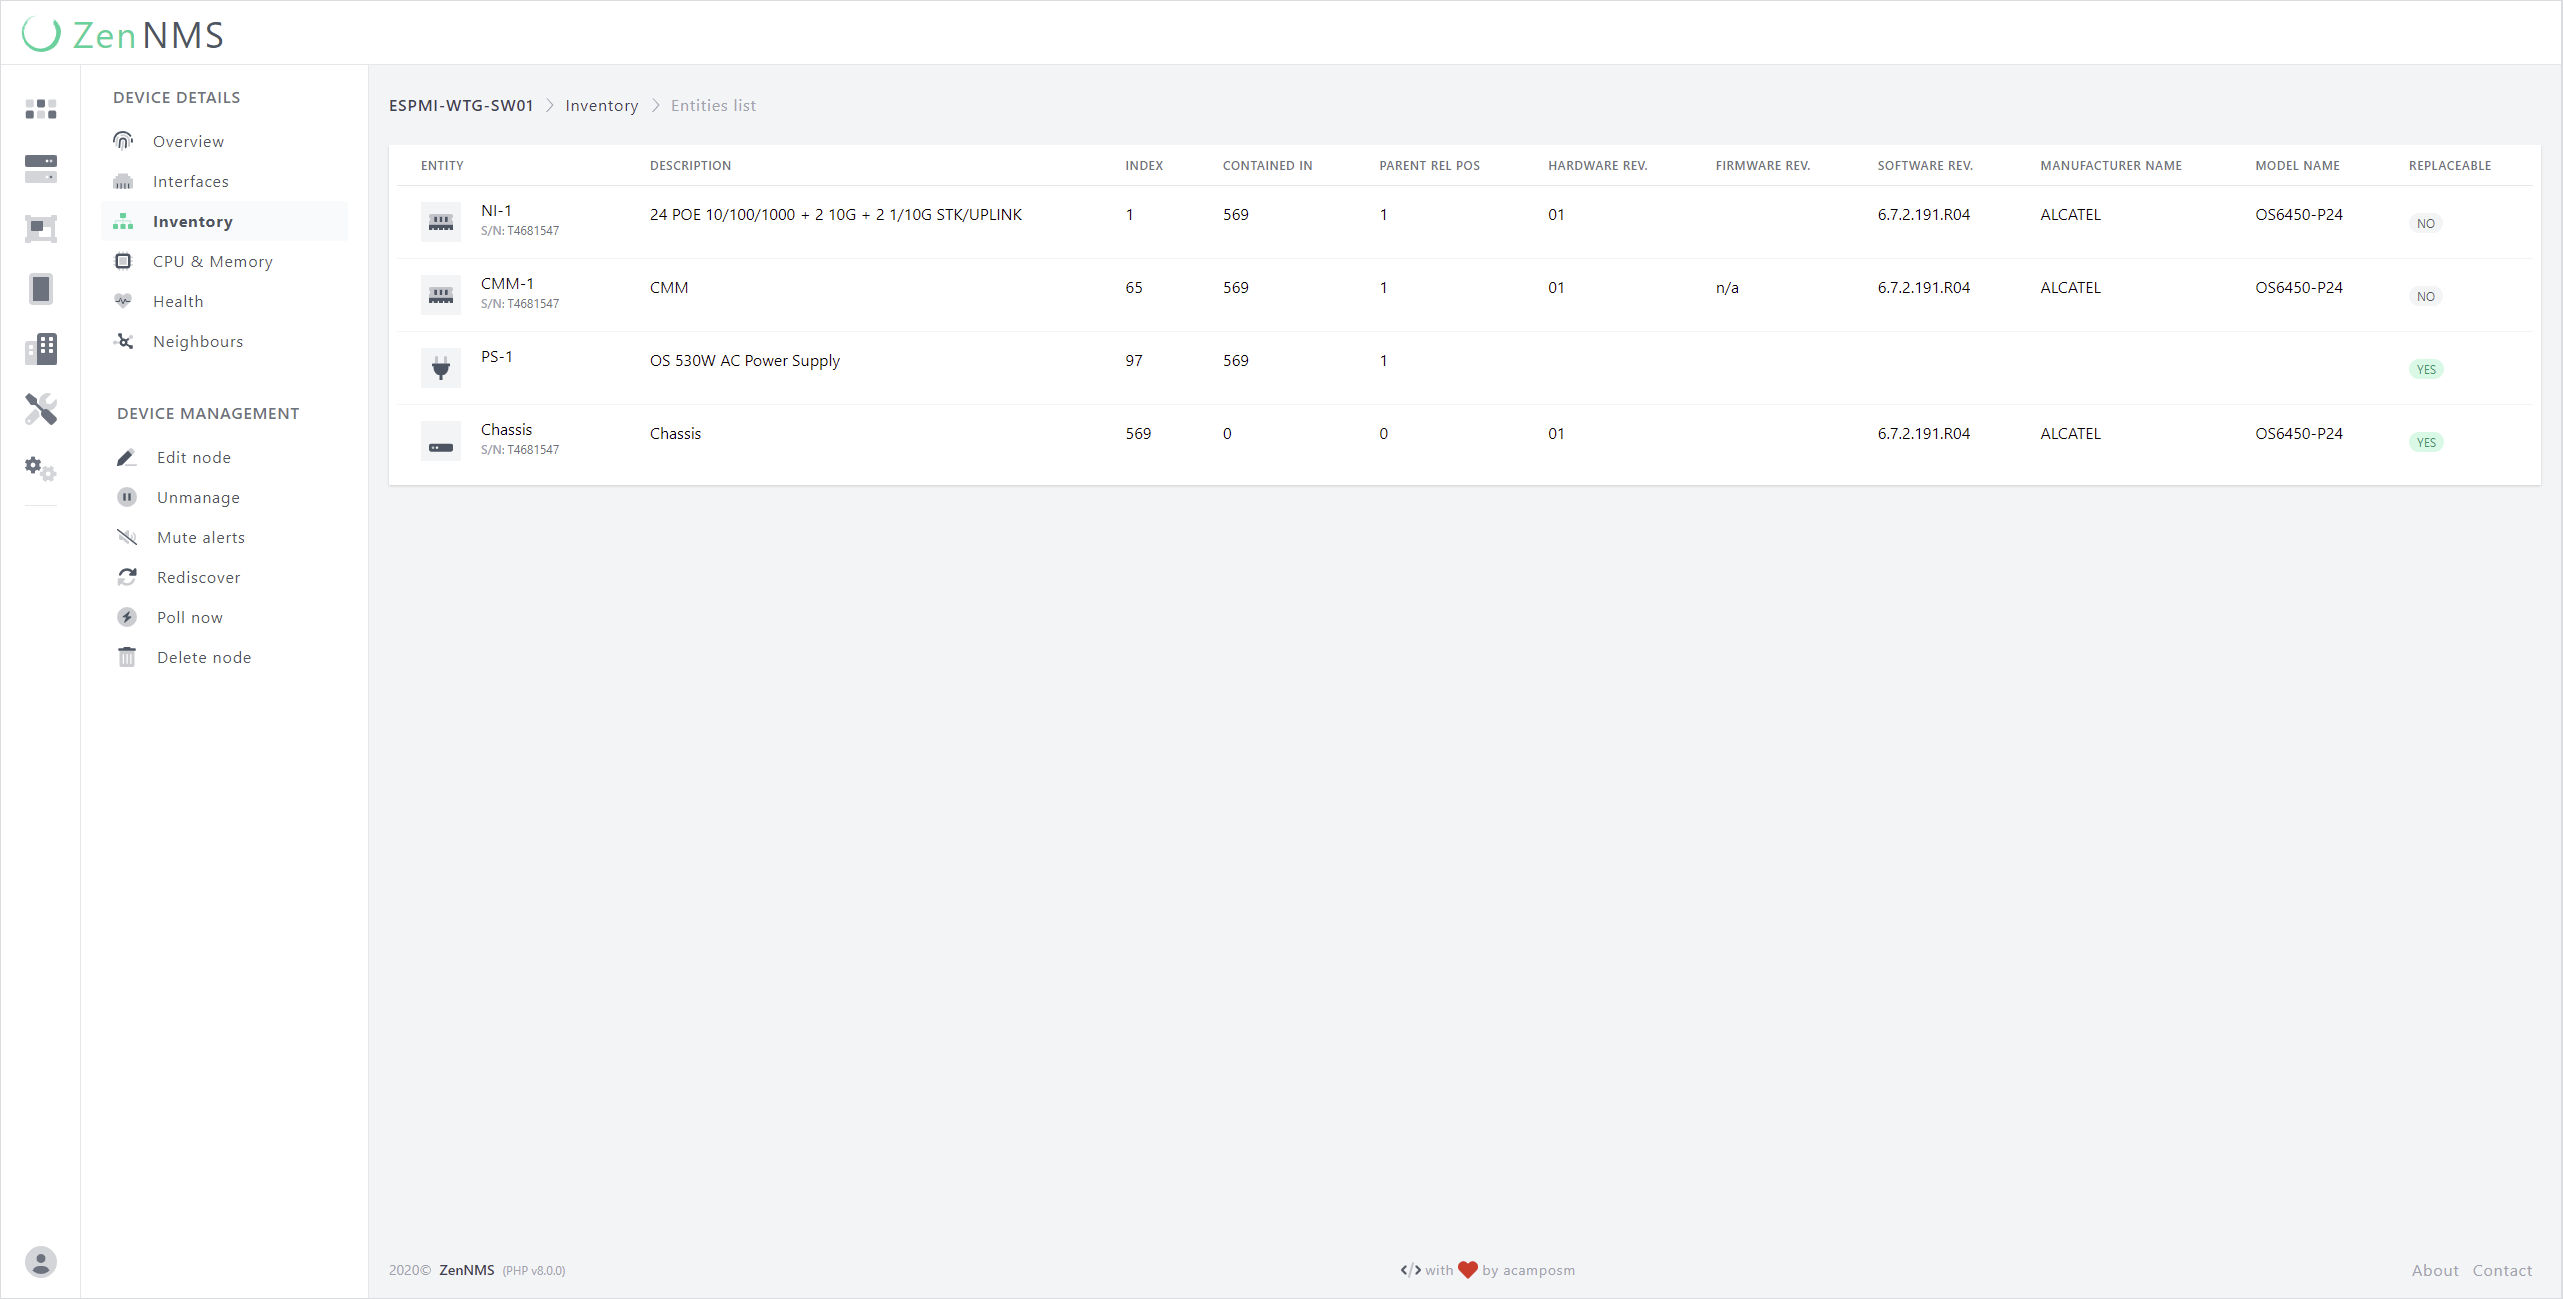Image resolution: width=2563 pixels, height=1299 pixels.
Task: Click Chassis entity name
Action: pyautogui.click(x=506, y=430)
